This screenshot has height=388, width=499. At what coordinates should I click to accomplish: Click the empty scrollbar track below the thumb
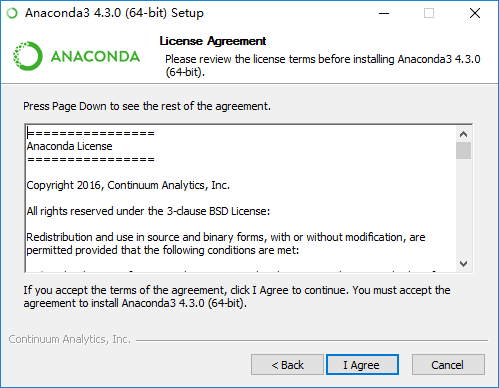pyautogui.click(x=463, y=208)
